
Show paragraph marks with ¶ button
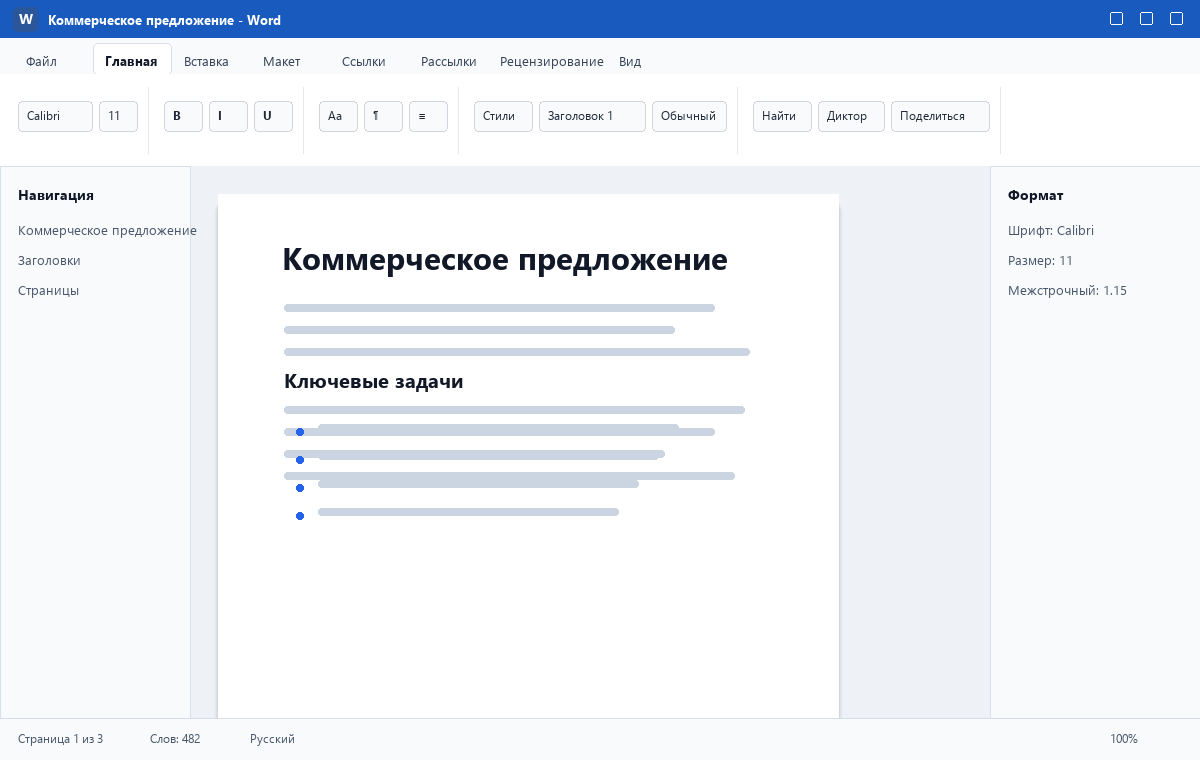(x=383, y=116)
